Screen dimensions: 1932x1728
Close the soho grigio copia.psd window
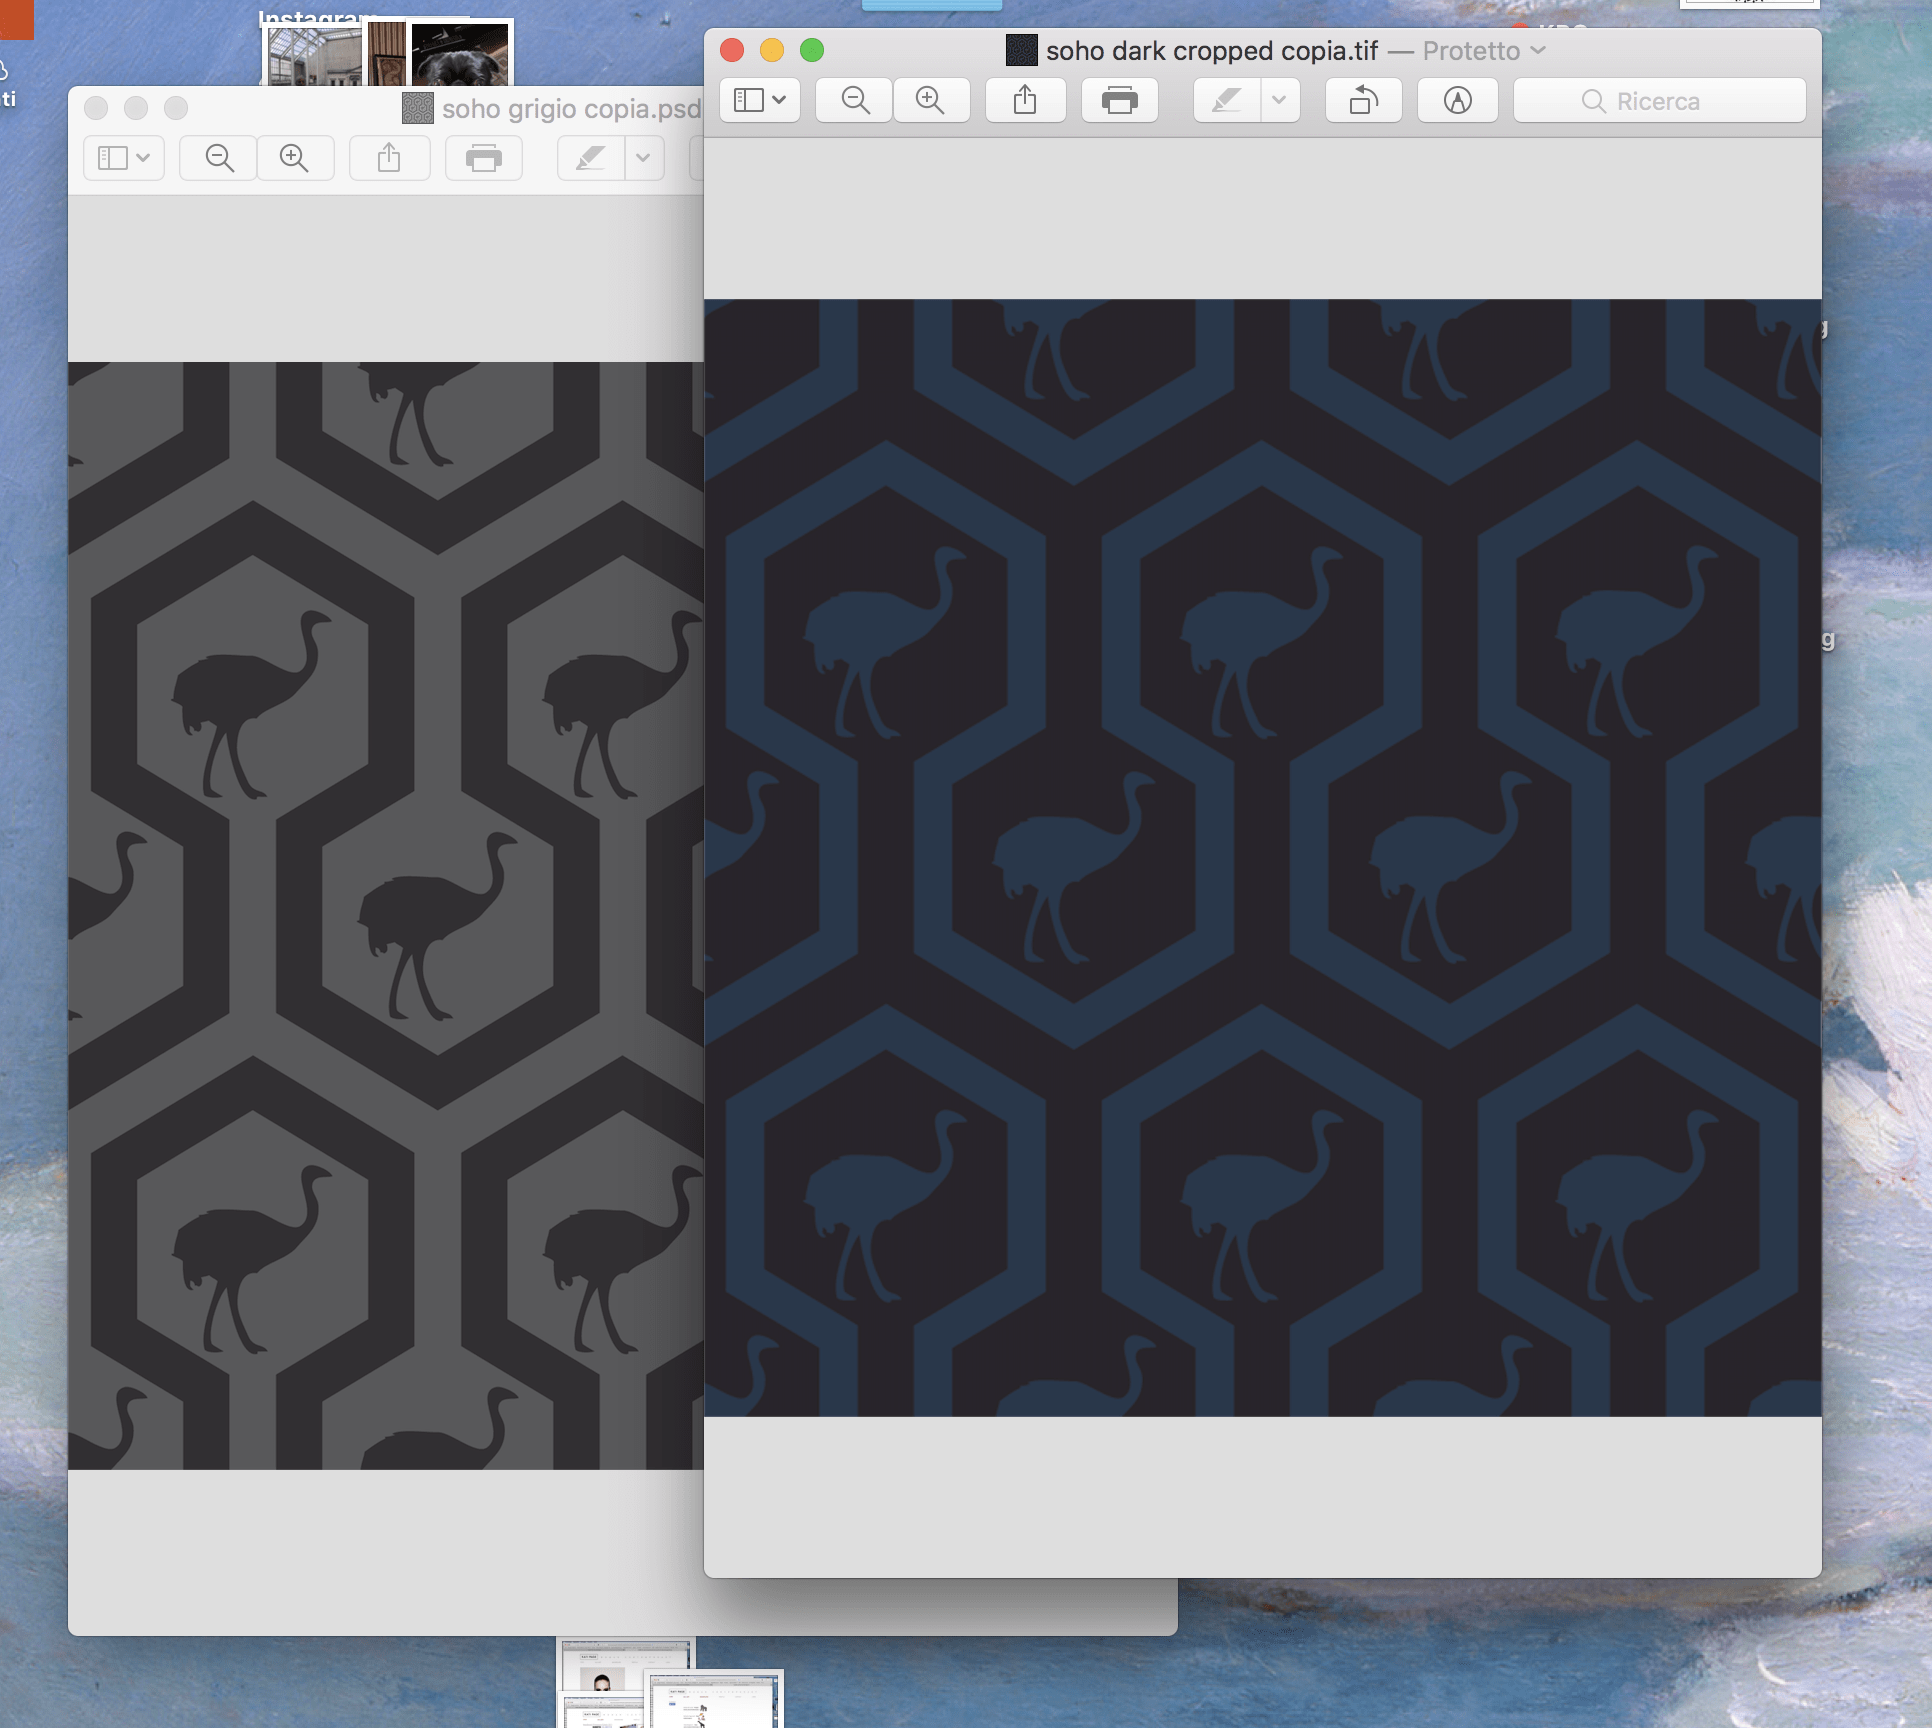[96, 108]
